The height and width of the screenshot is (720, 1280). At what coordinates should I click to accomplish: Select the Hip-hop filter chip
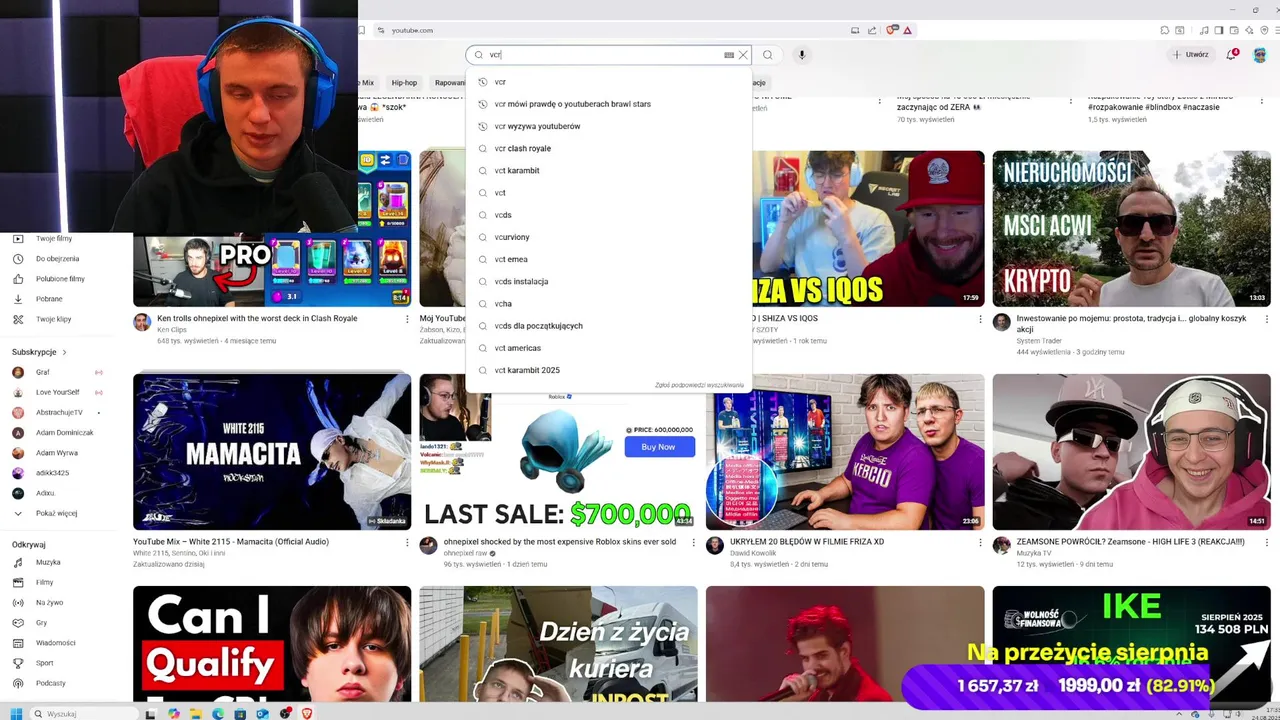[404, 83]
